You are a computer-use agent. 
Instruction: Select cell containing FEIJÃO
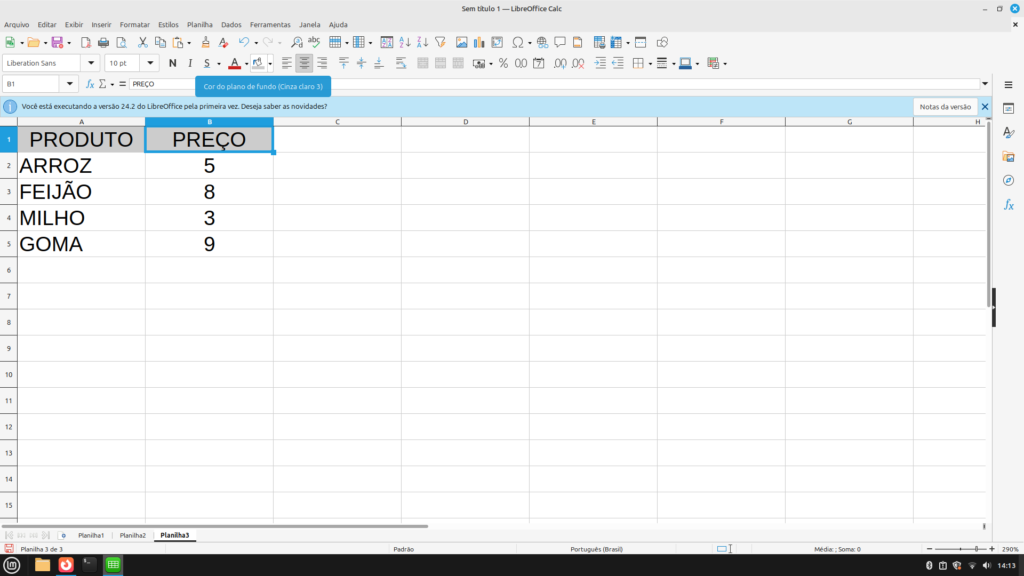[81, 192]
